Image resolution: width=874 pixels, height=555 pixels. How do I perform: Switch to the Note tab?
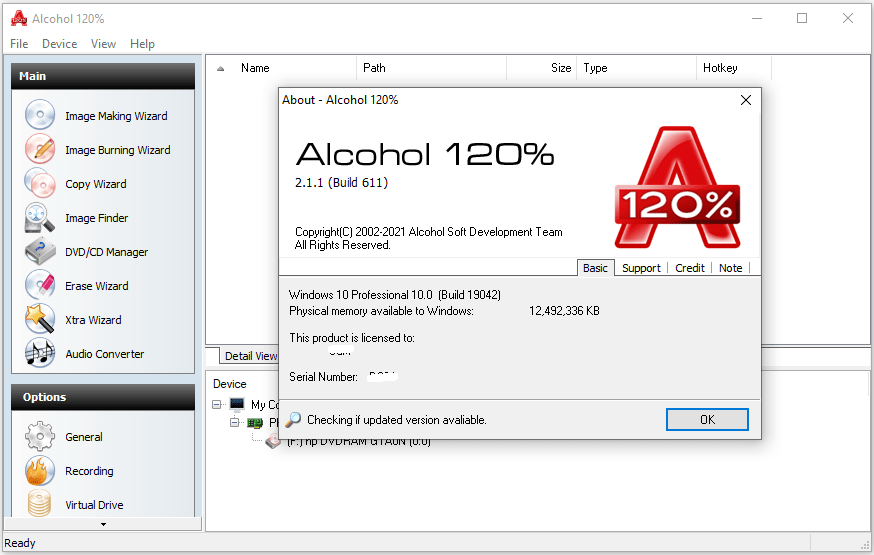click(x=731, y=268)
